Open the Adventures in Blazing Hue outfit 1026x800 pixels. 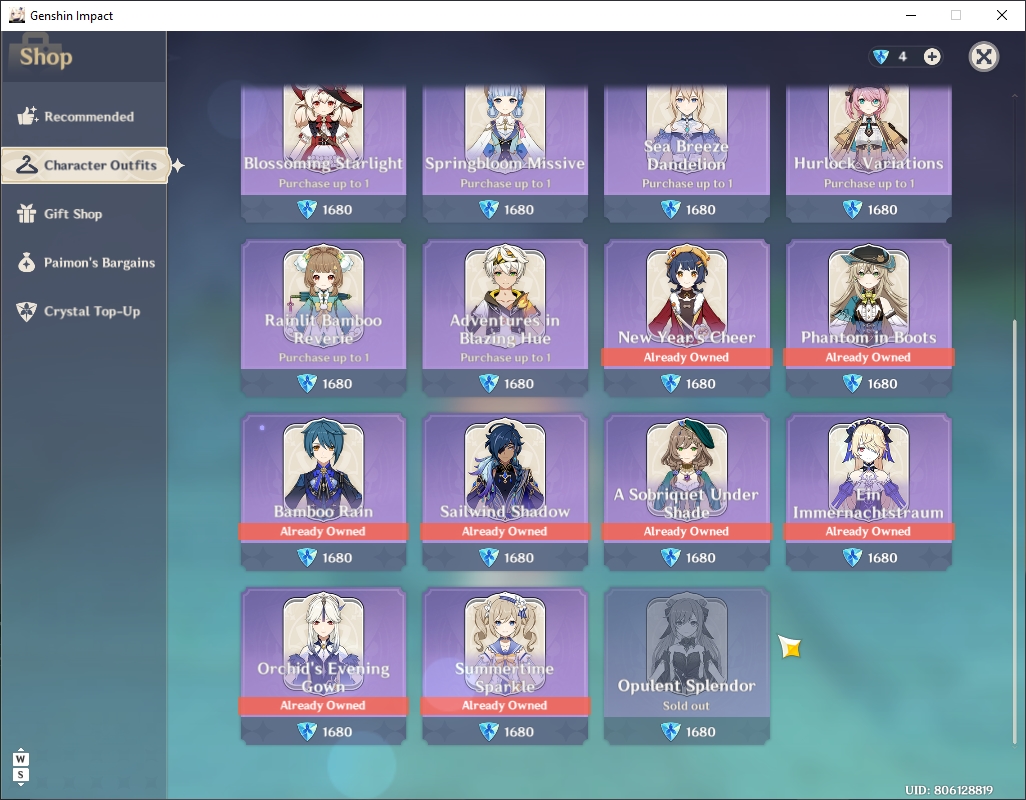point(505,318)
